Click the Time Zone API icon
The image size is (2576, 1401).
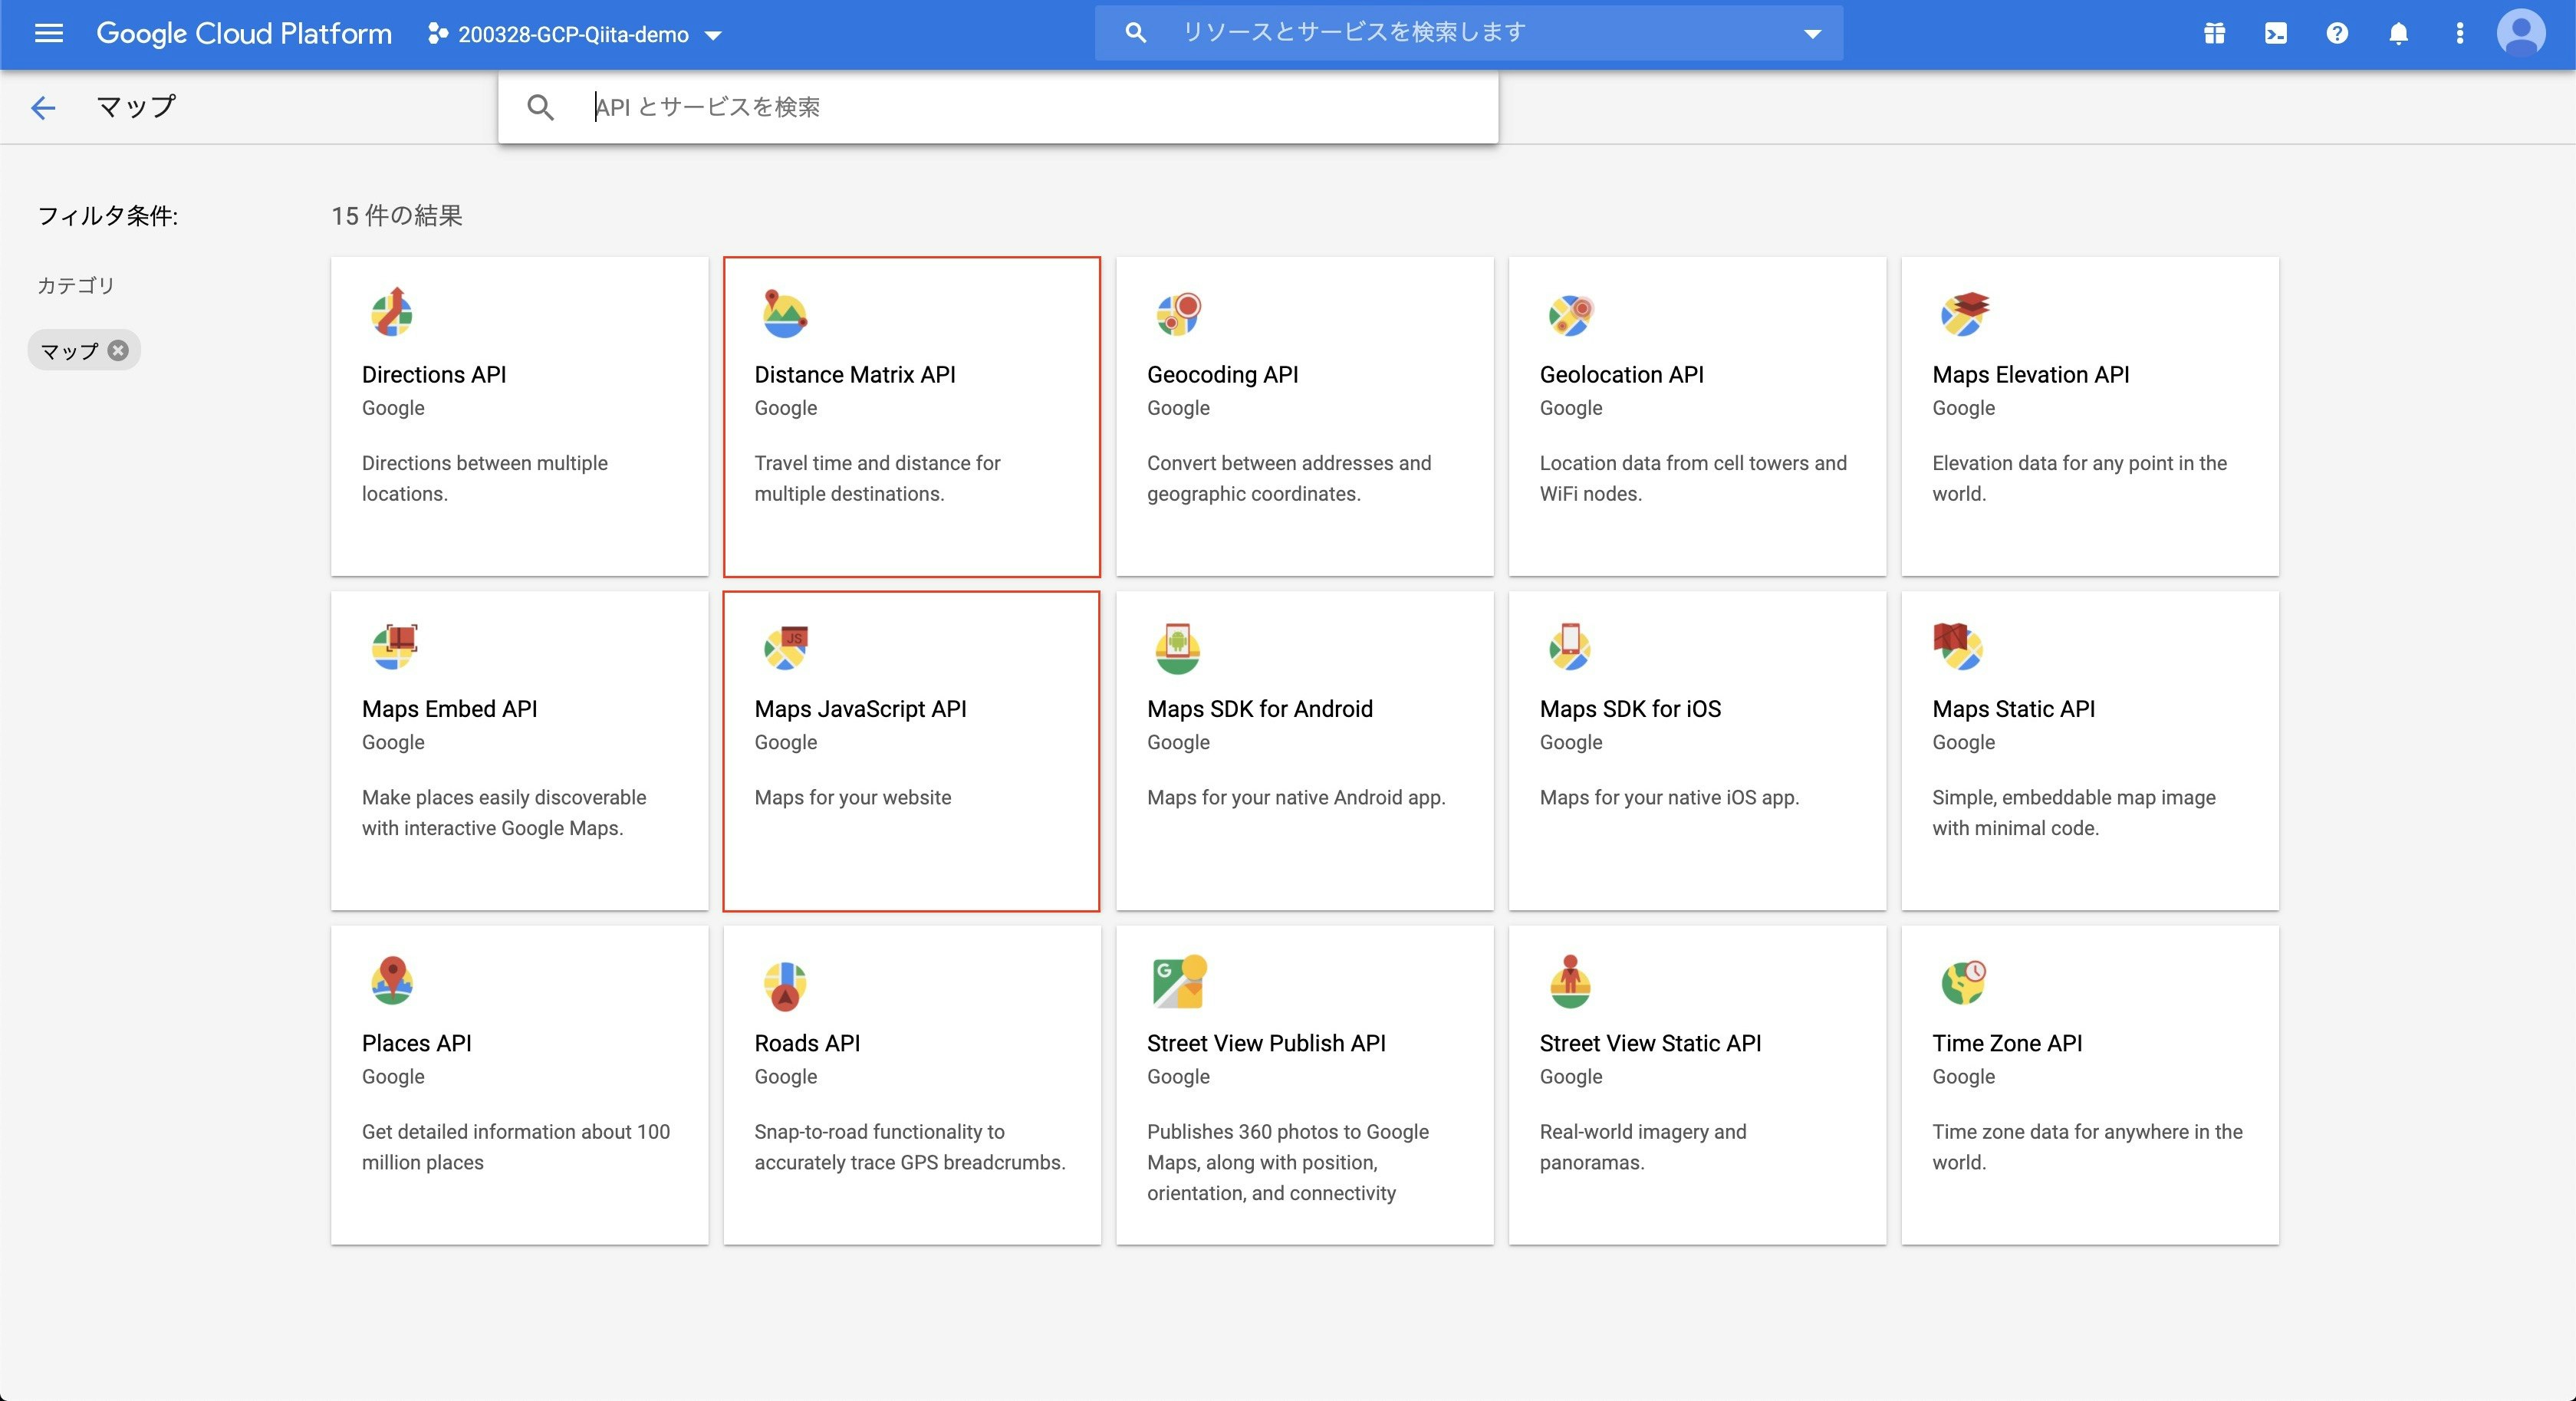(x=1963, y=982)
